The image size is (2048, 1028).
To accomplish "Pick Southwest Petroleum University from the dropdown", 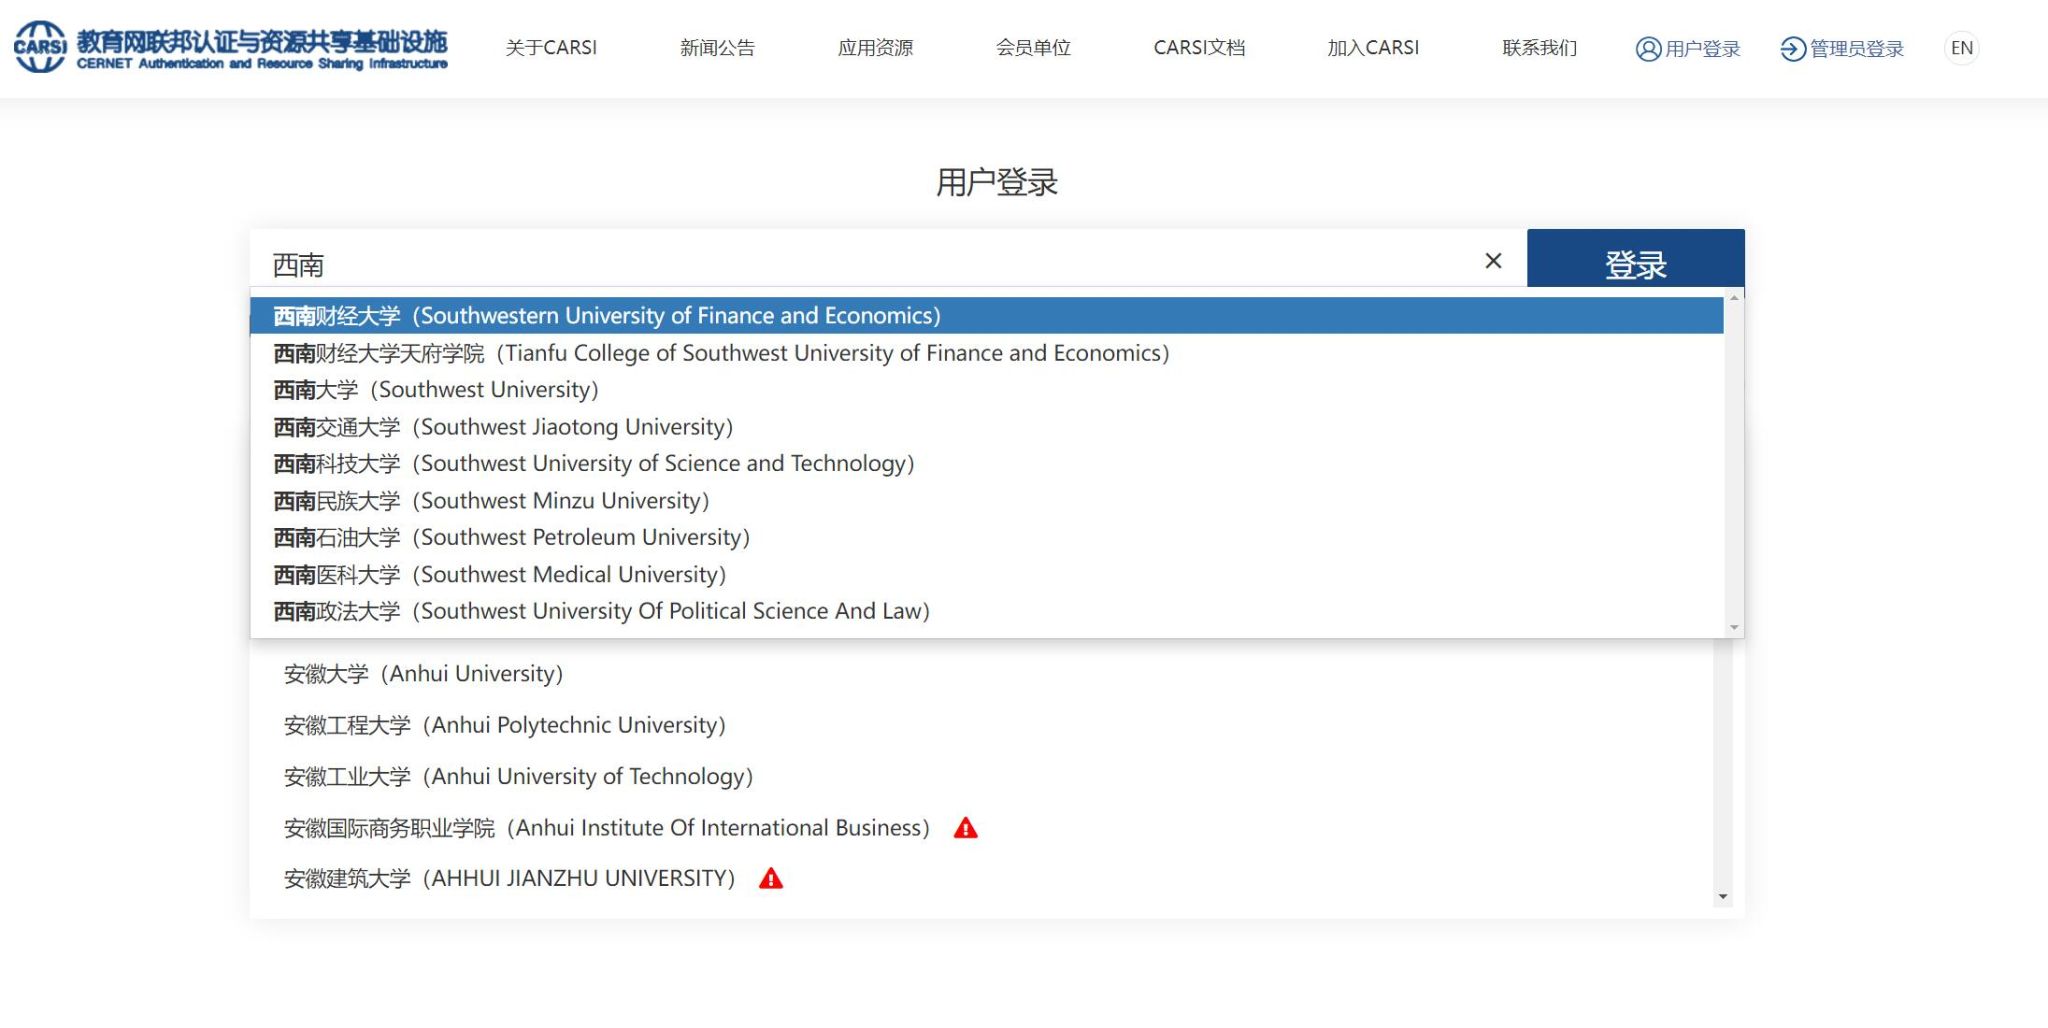I will [511, 538].
